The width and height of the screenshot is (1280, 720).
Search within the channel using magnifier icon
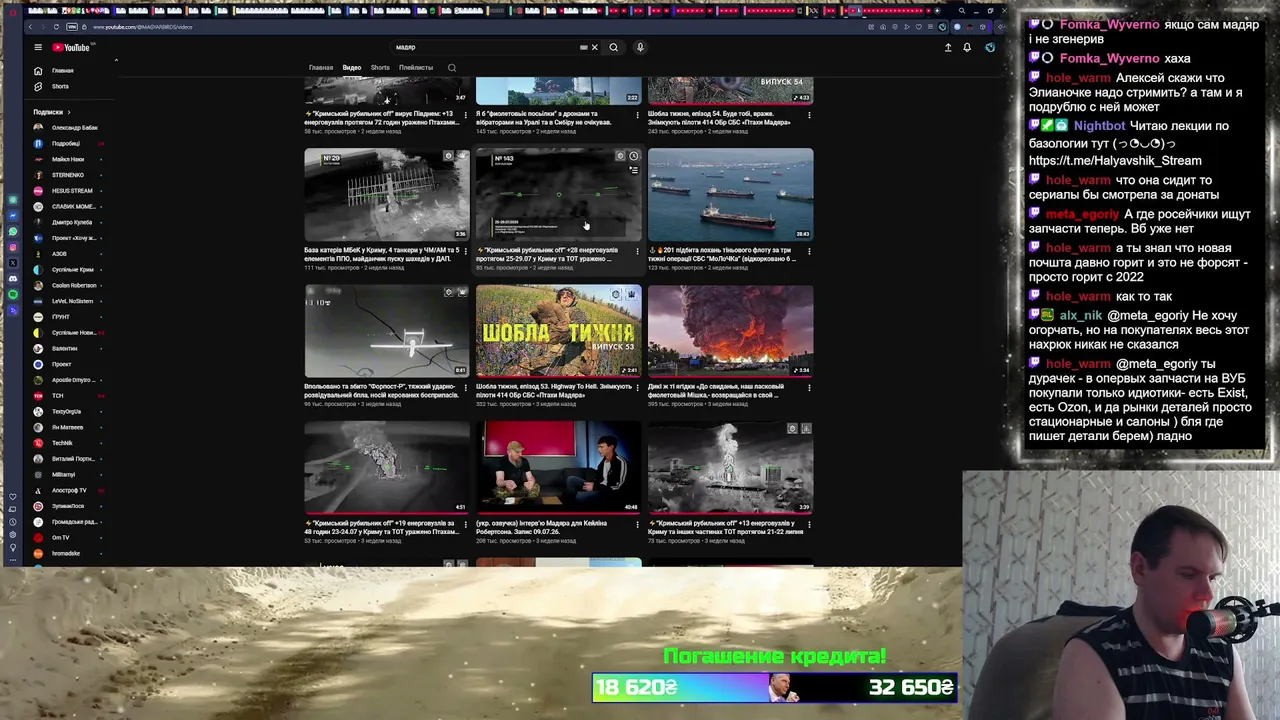(x=452, y=68)
